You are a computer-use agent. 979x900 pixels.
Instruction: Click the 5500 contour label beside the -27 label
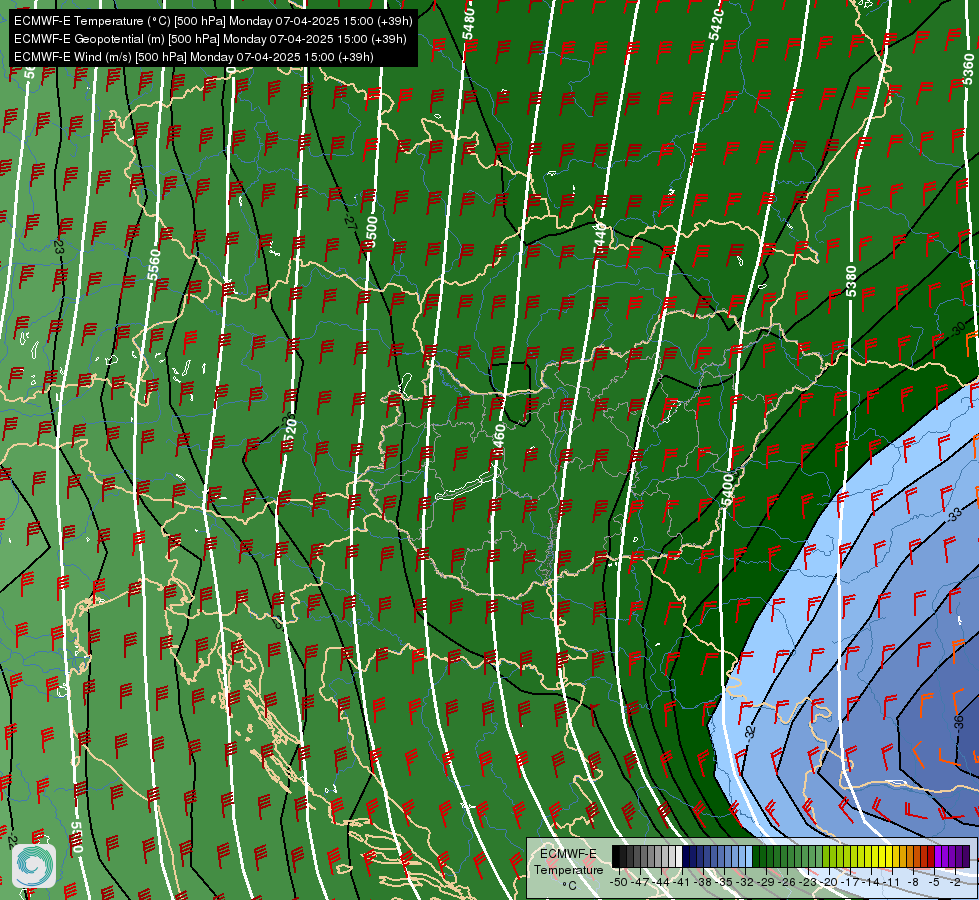371,233
